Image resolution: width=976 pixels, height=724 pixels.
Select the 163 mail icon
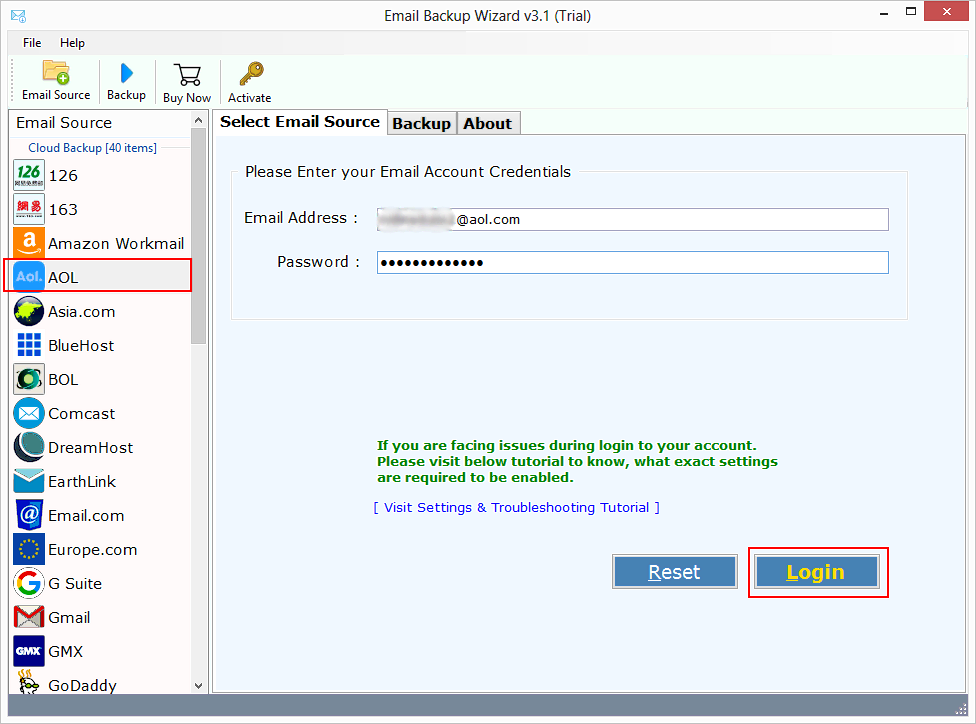tap(29, 209)
